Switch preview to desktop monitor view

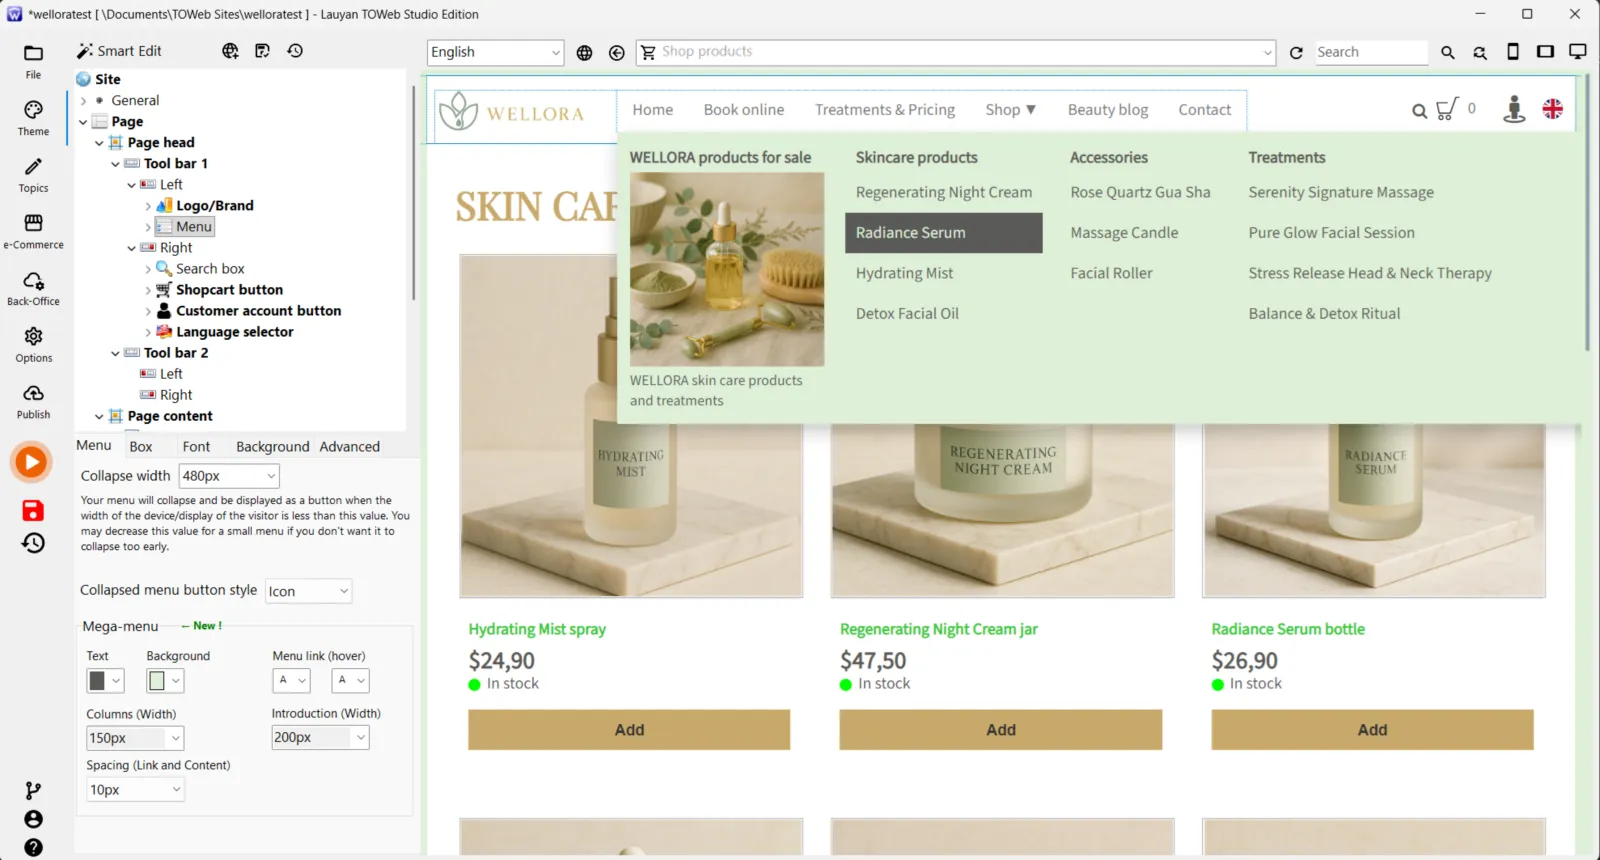[1578, 52]
